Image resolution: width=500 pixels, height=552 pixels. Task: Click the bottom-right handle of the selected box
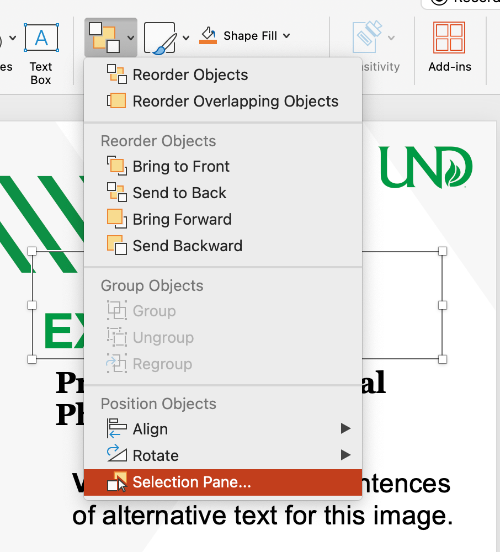[x=443, y=359]
